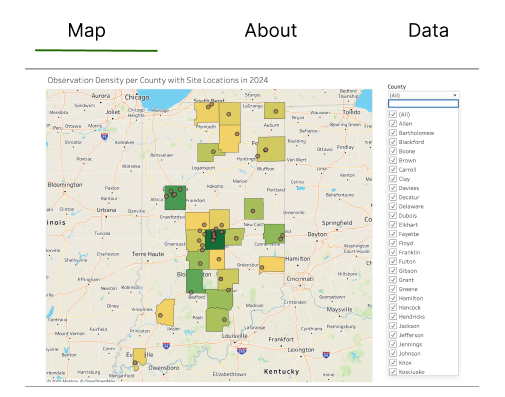The image size is (505, 397).
Task: Toggle the Delaware county checkbox
Action: click(x=393, y=206)
